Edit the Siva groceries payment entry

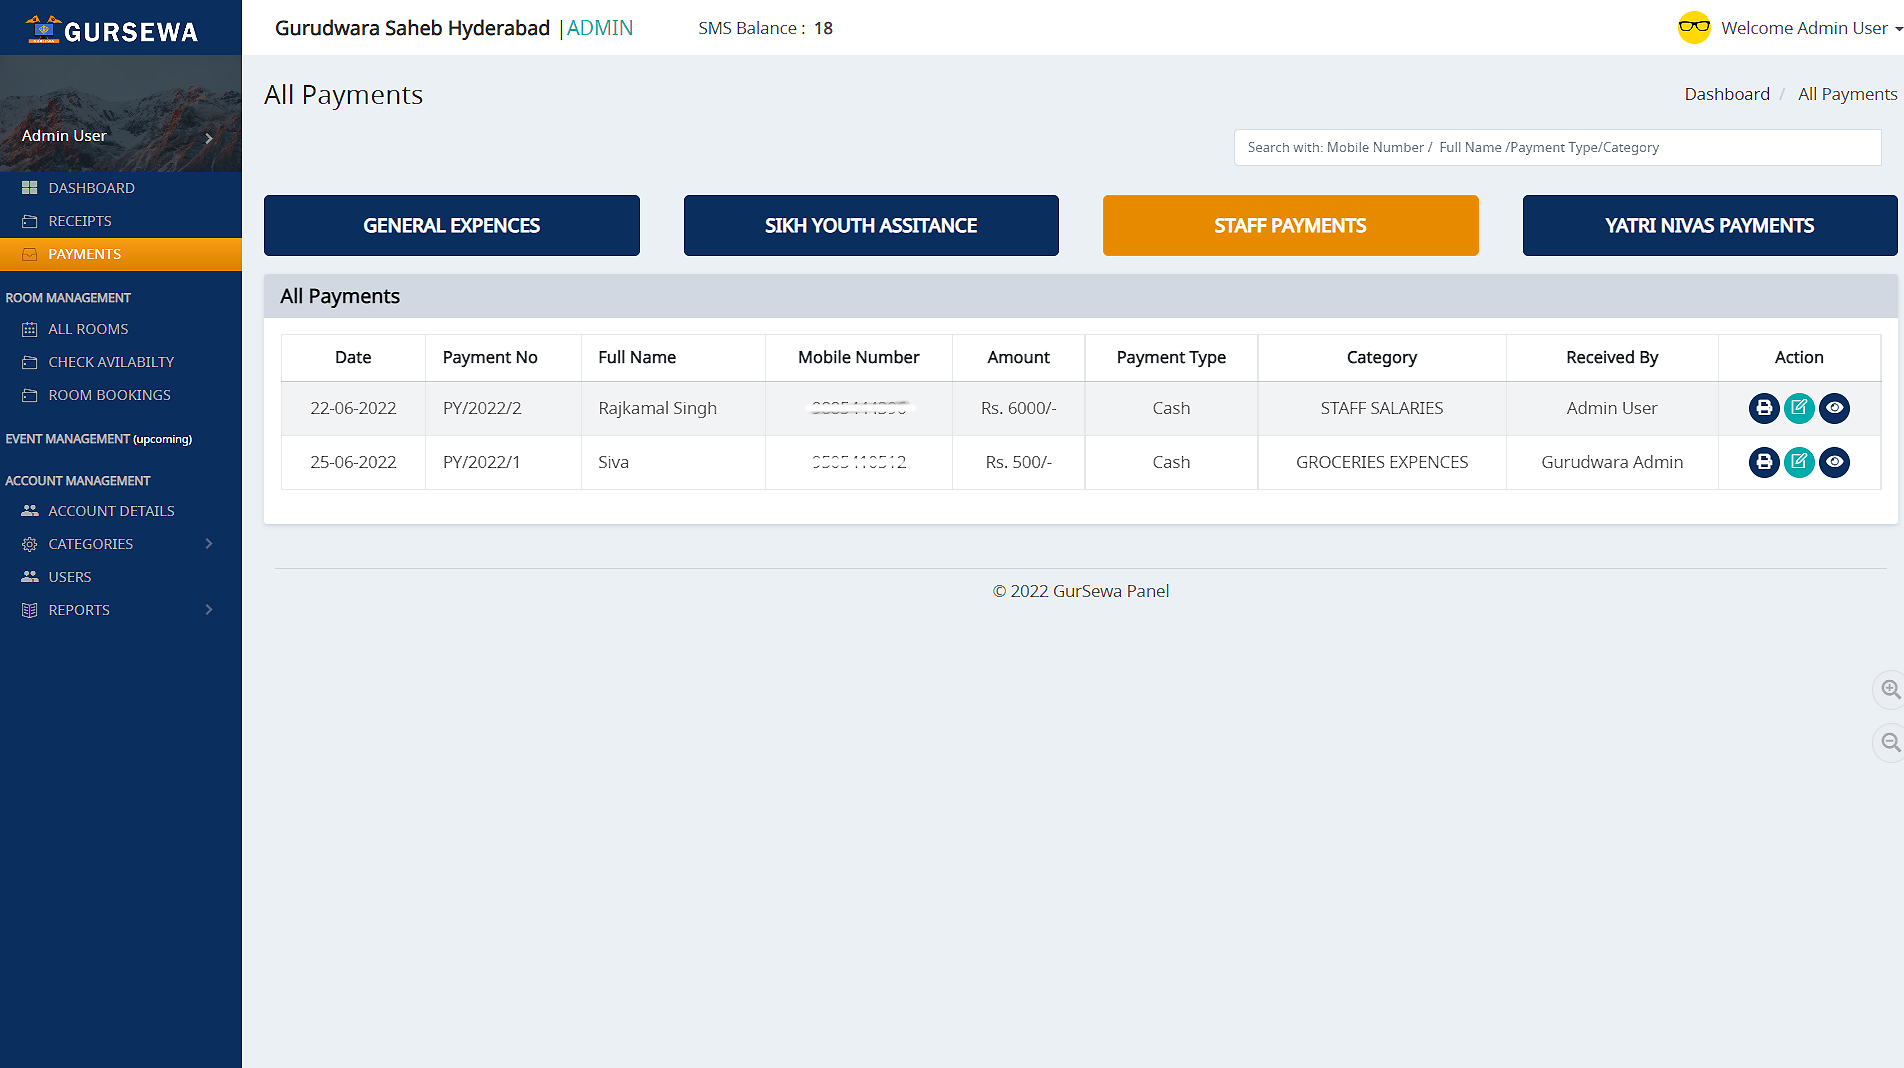tap(1799, 462)
